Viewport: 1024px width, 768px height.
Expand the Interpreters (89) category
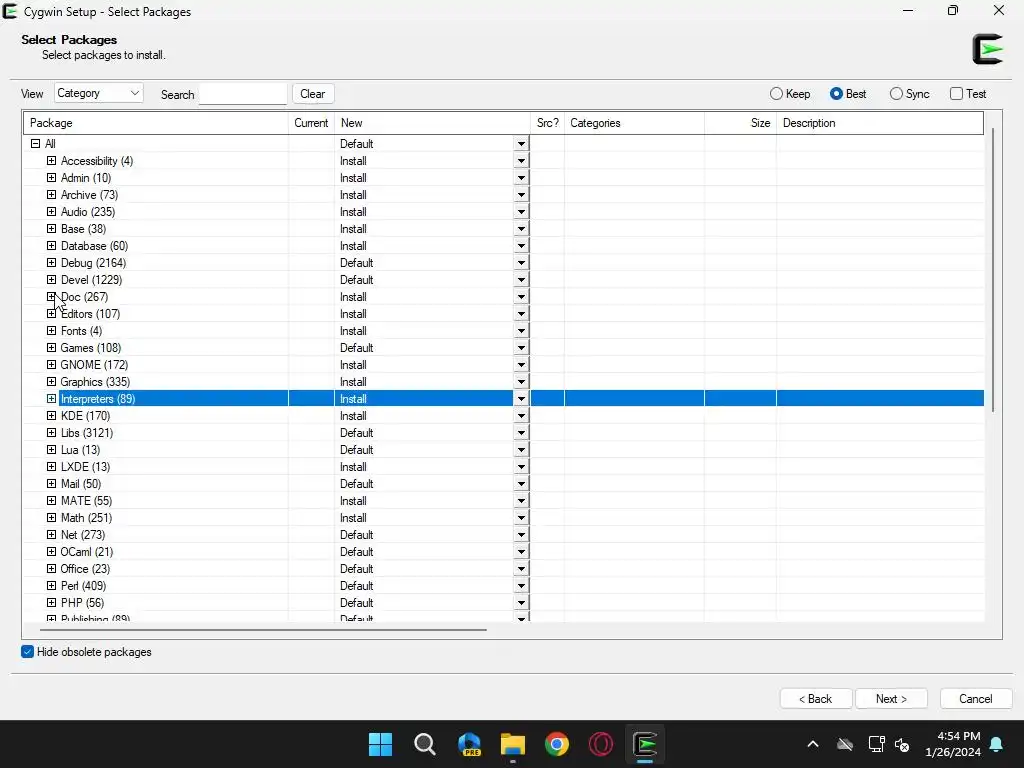pos(52,398)
